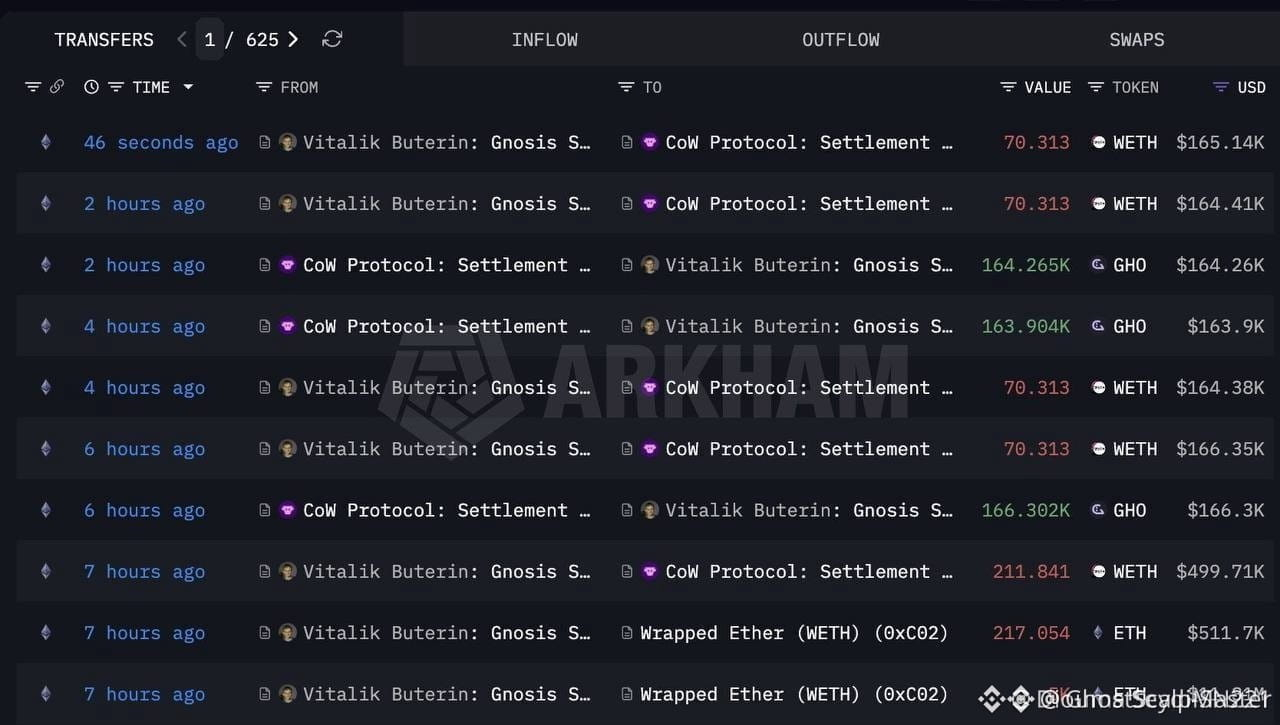Viewport: 1280px width, 725px height.
Task: Refresh the transfers list
Action: pyautogui.click(x=332, y=39)
